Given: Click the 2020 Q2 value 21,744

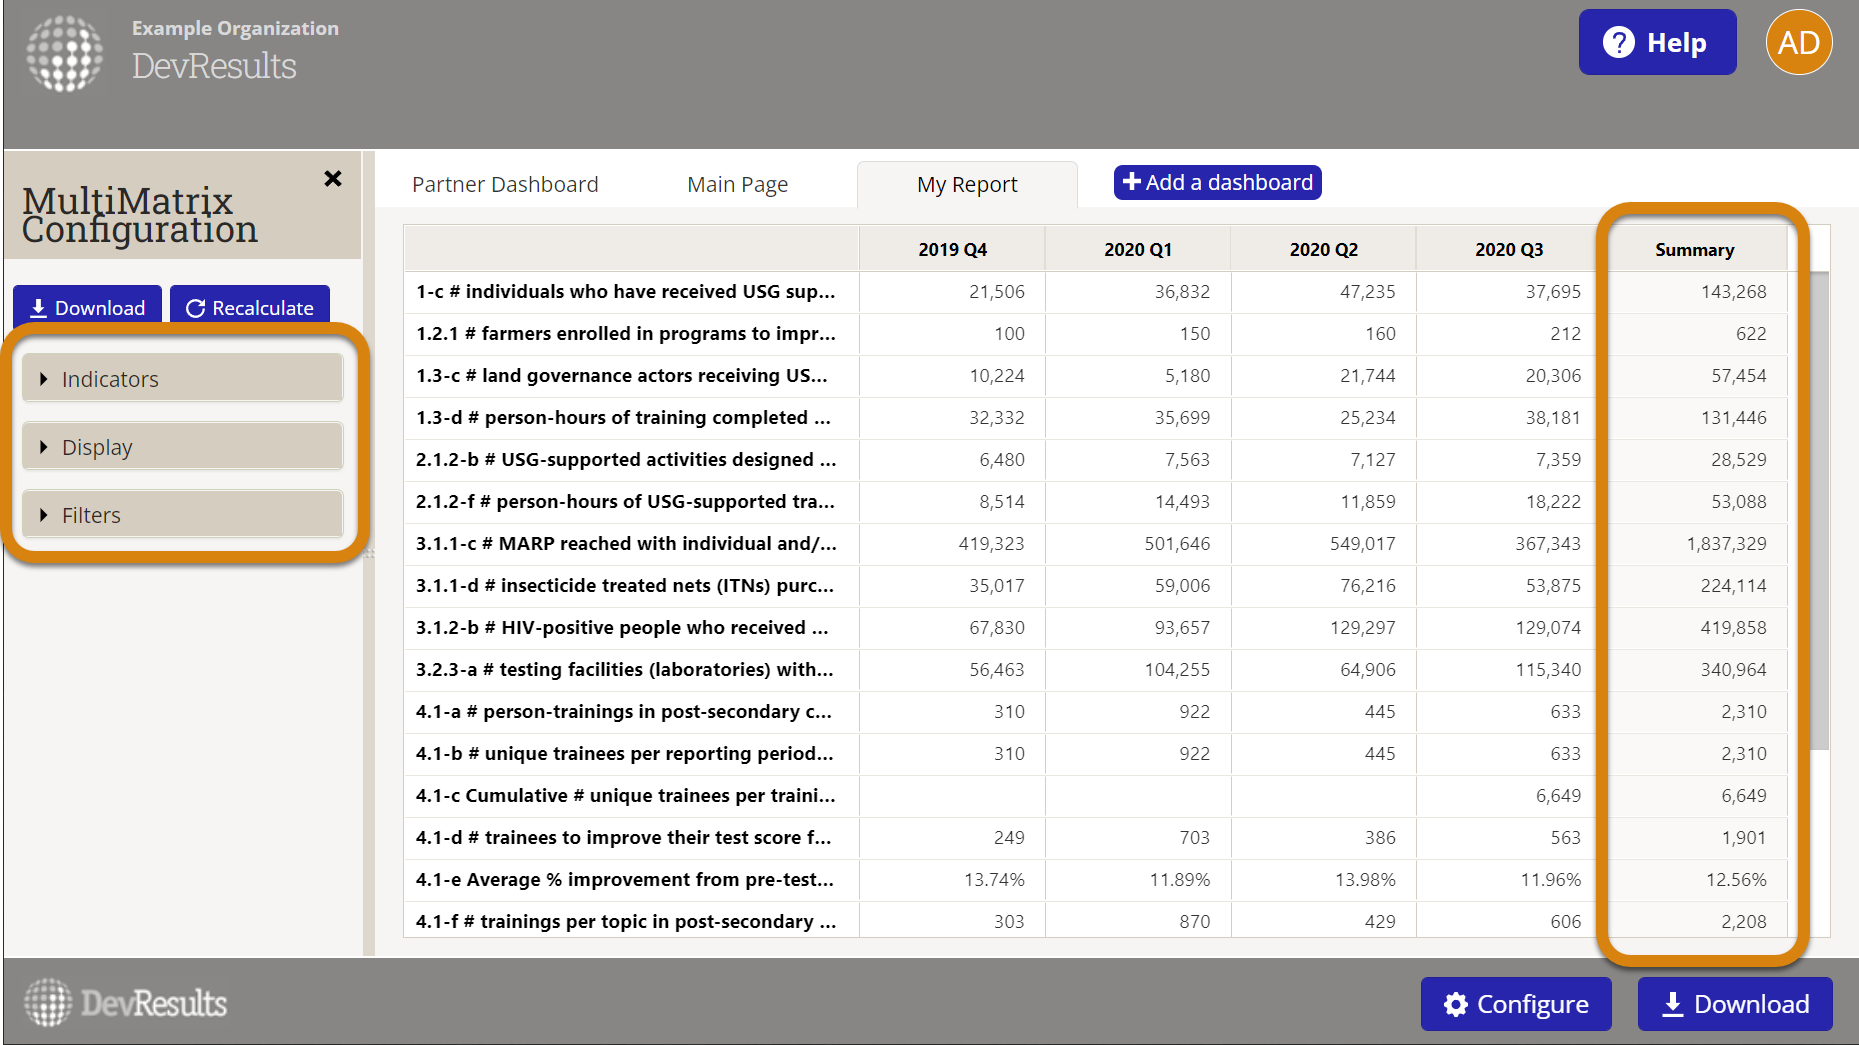Looking at the screenshot, I should tap(1368, 376).
